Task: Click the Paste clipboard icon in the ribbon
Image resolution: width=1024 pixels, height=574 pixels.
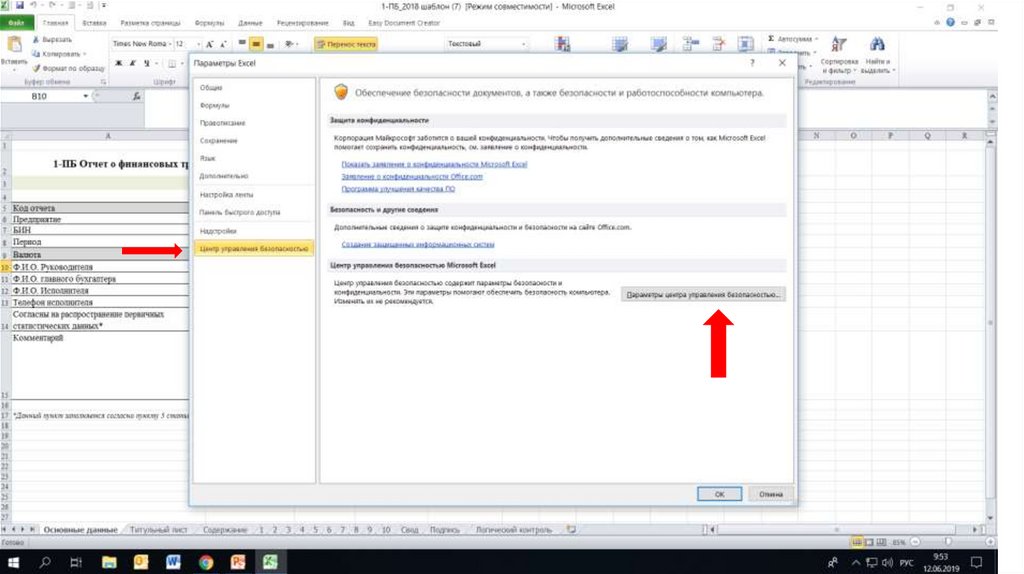Action: click(x=14, y=45)
